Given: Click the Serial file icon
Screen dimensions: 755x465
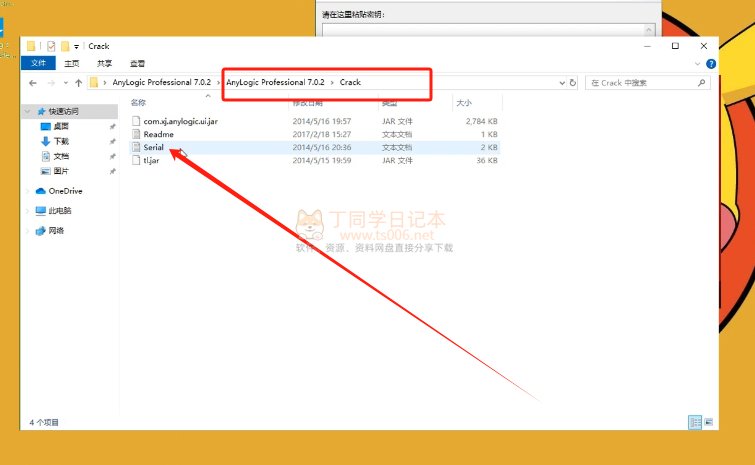Looking at the screenshot, I should pyautogui.click(x=136, y=147).
